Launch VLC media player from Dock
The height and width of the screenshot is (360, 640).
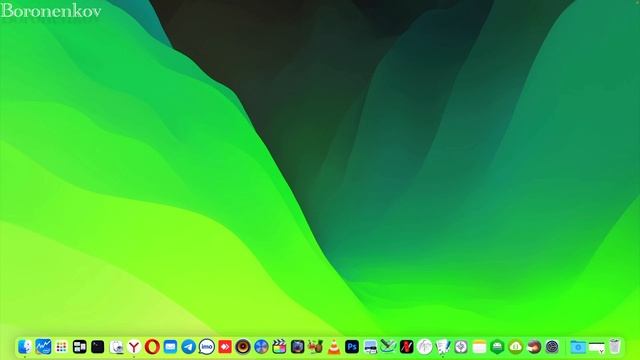(x=334, y=347)
